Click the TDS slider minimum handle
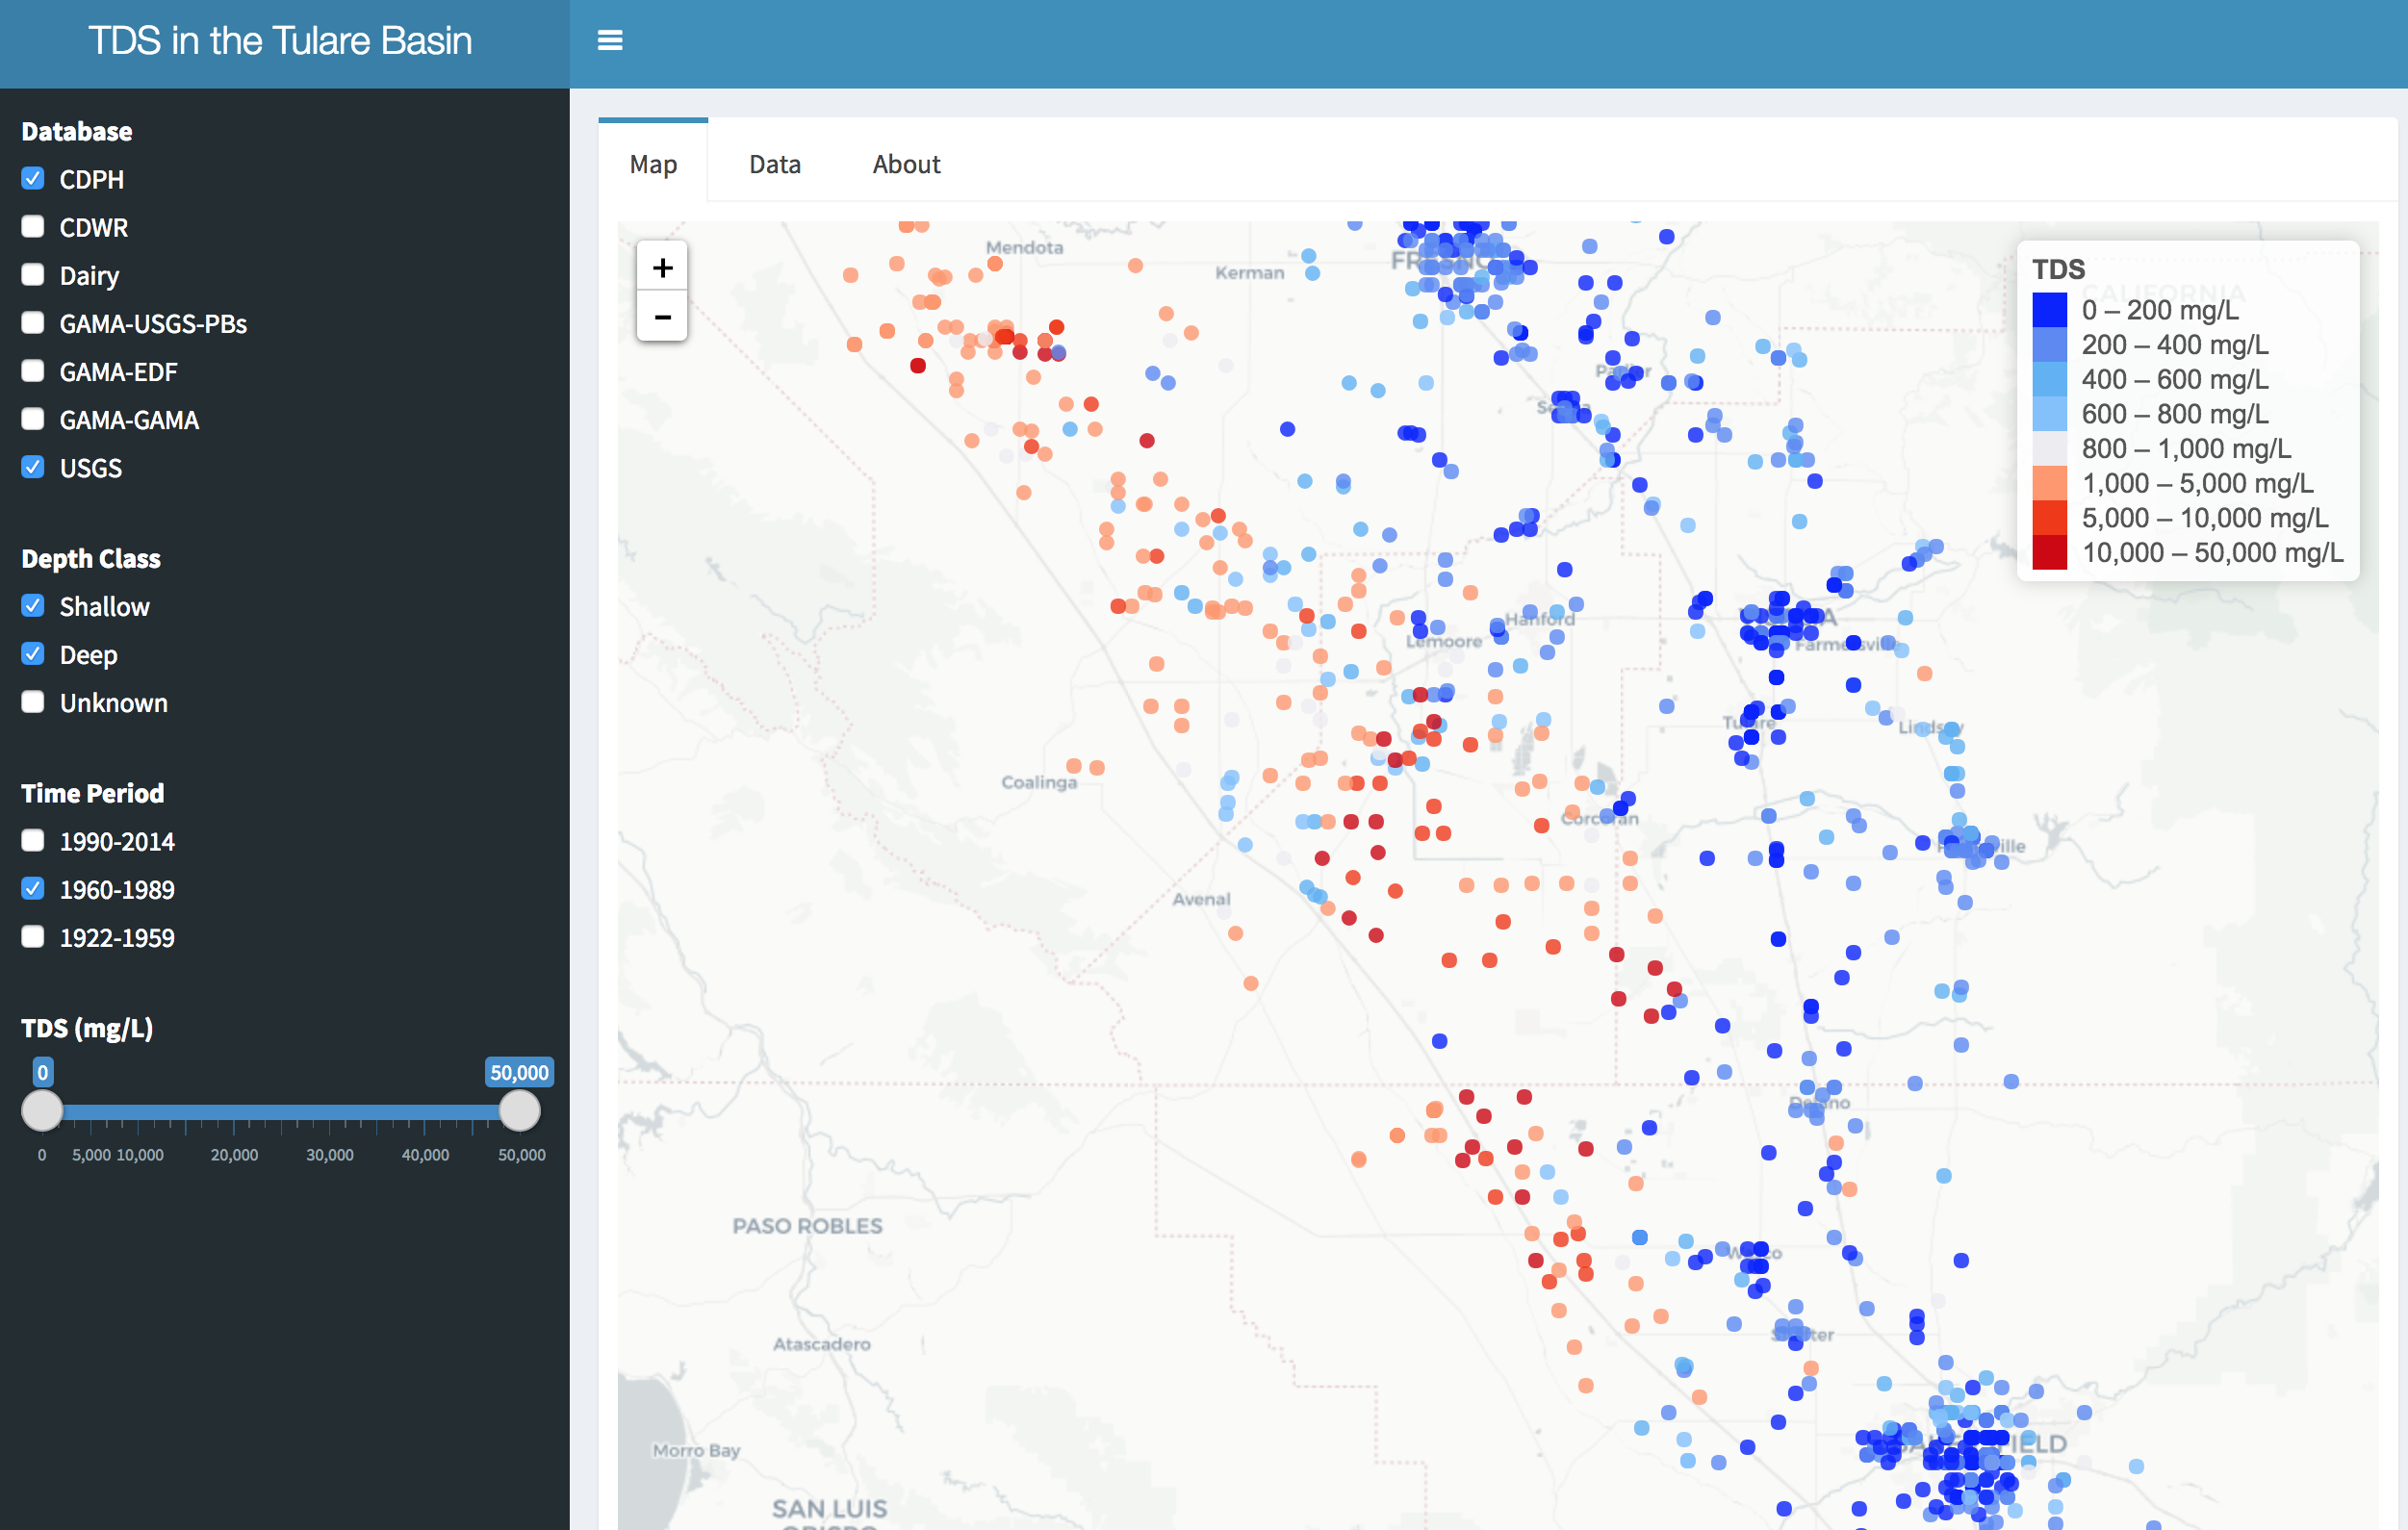 point(42,1111)
